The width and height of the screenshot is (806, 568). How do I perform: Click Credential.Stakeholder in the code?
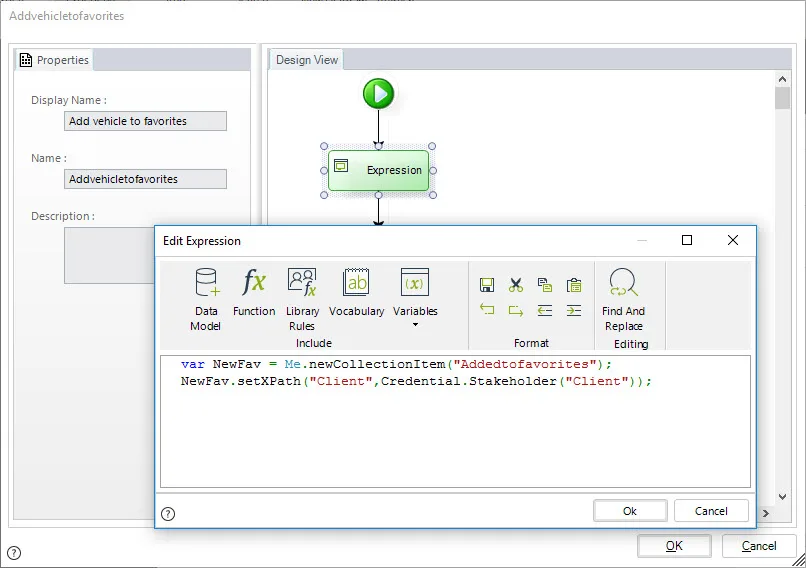coord(469,381)
